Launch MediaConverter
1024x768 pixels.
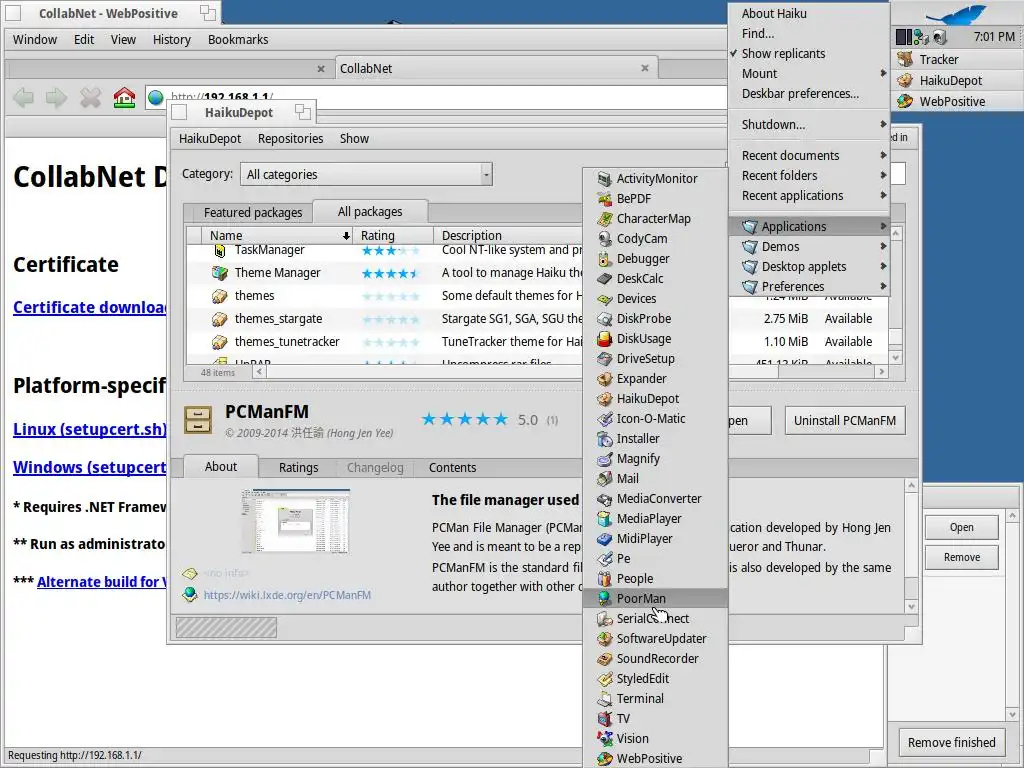tap(655, 499)
